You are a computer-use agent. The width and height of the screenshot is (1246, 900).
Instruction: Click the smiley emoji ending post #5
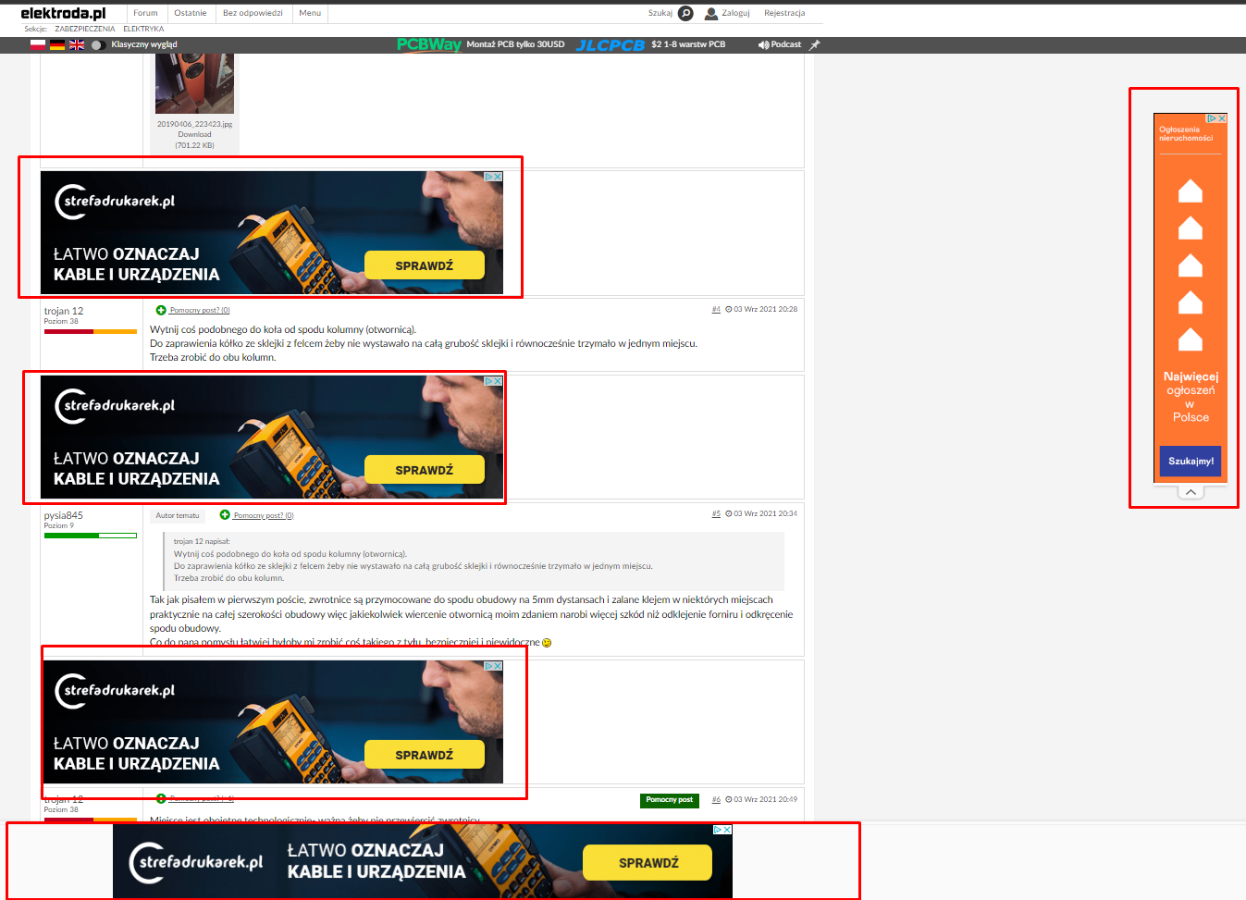point(546,643)
